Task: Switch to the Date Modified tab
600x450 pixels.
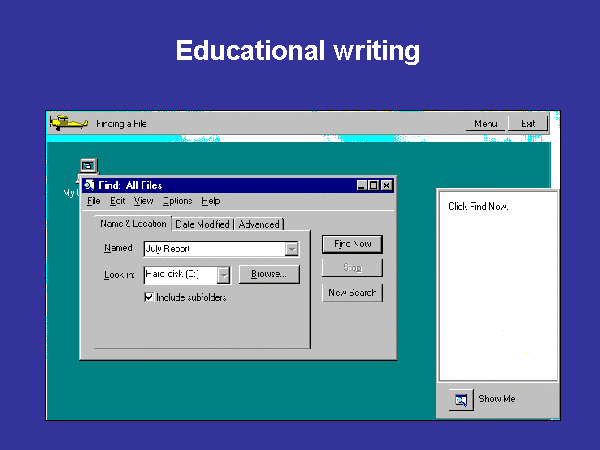Action: tap(203, 224)
